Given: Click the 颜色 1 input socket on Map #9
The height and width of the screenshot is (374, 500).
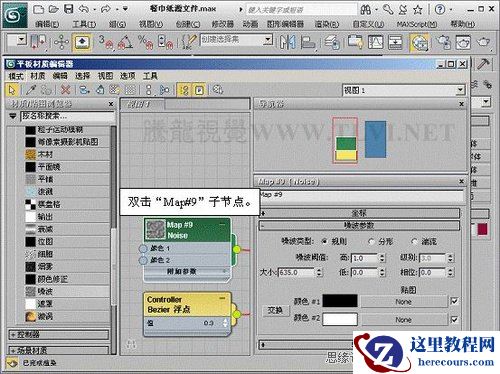Looking at the screenshot, I should tap(143, 248).
